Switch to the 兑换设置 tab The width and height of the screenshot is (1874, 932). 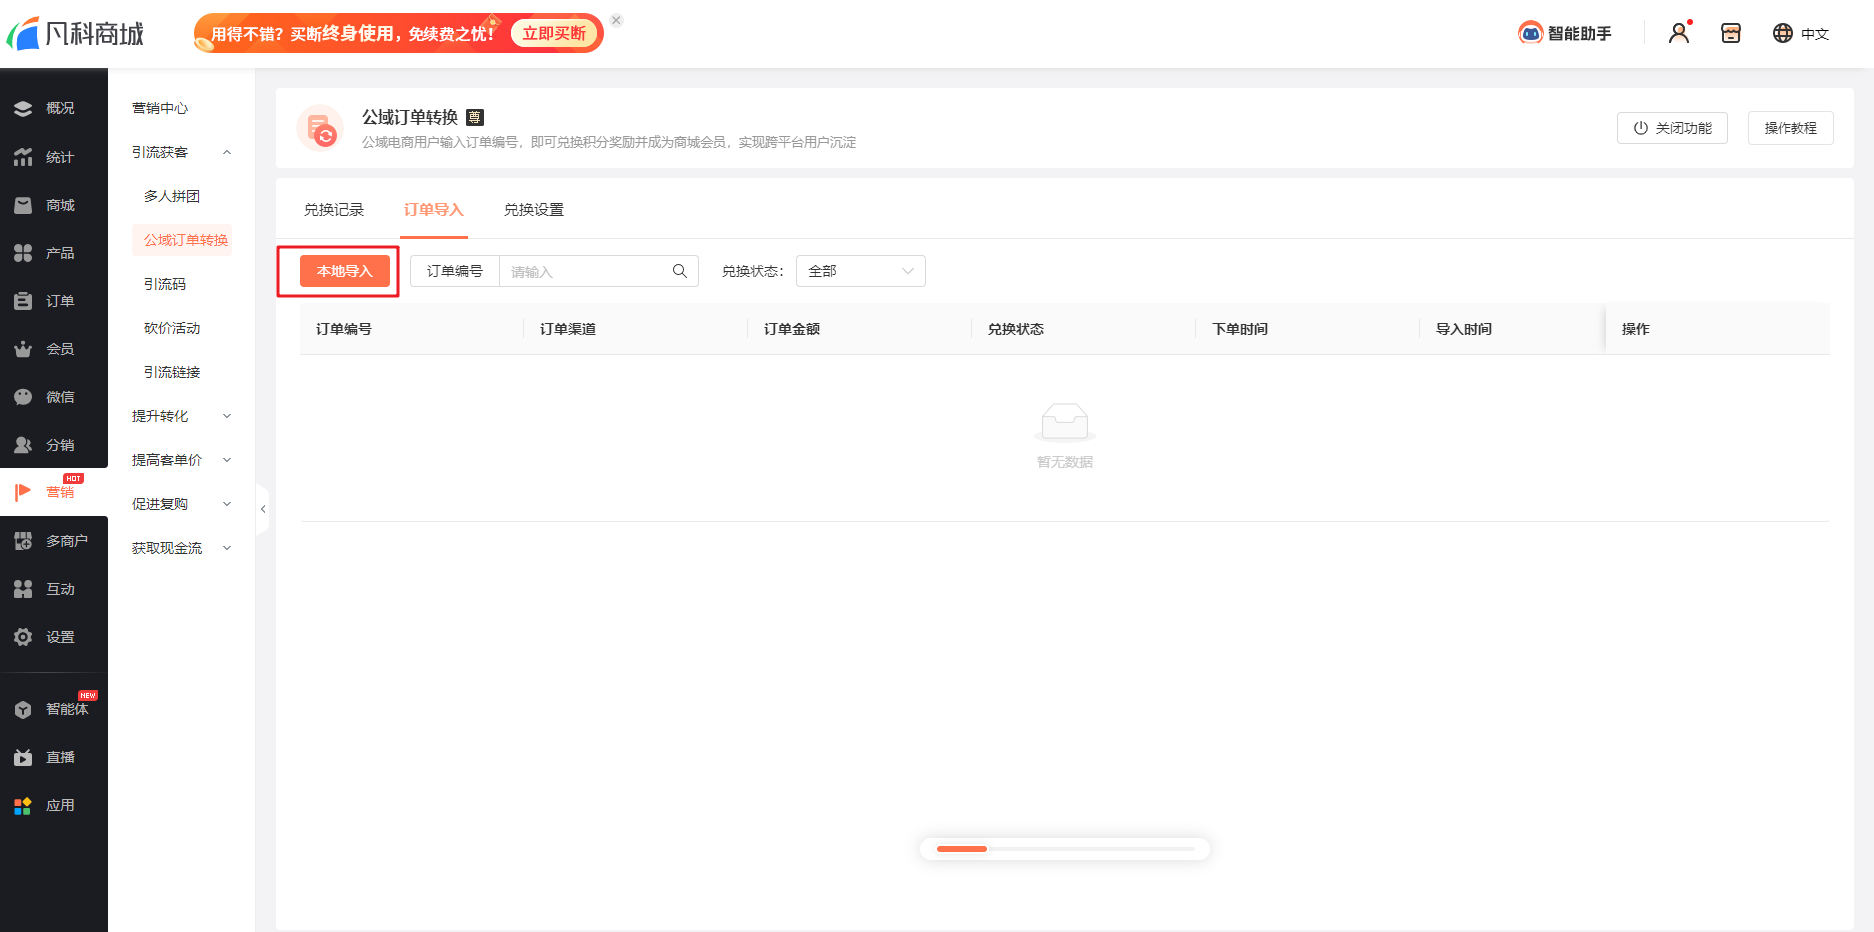(534, 210)
